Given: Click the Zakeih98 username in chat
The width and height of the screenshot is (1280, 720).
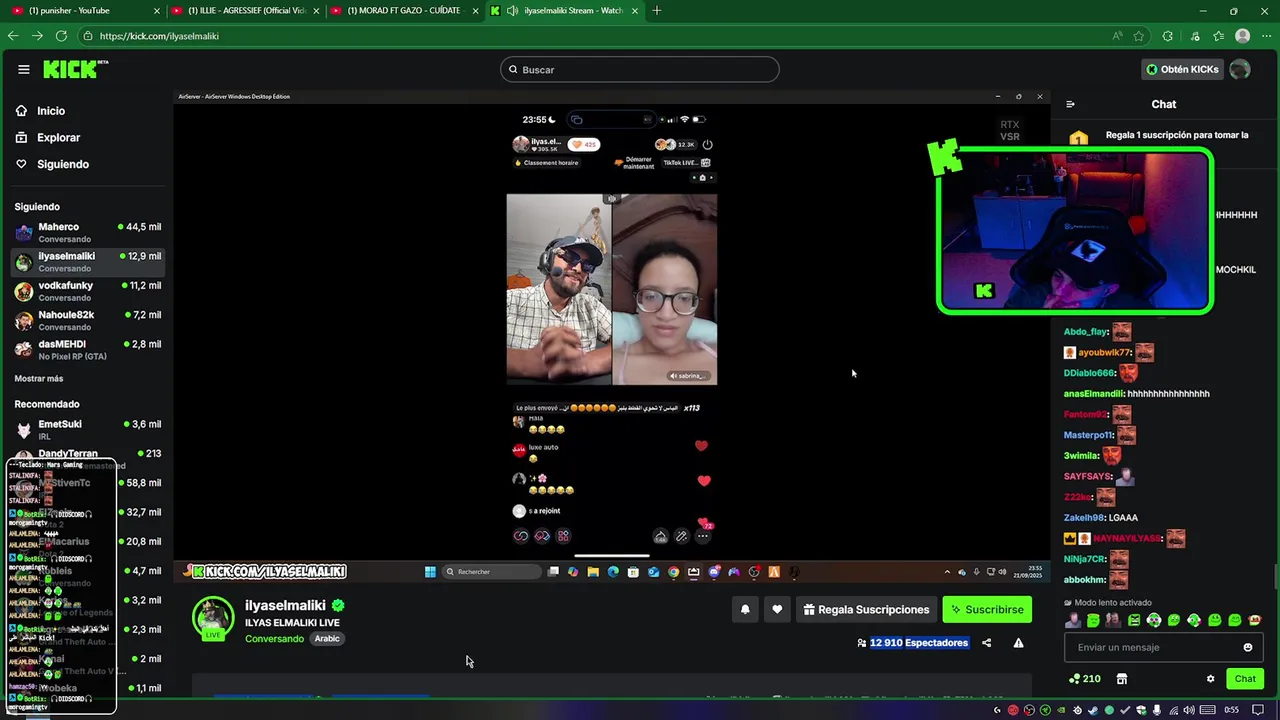Looking at the screenshot, I should (1085, 518).
